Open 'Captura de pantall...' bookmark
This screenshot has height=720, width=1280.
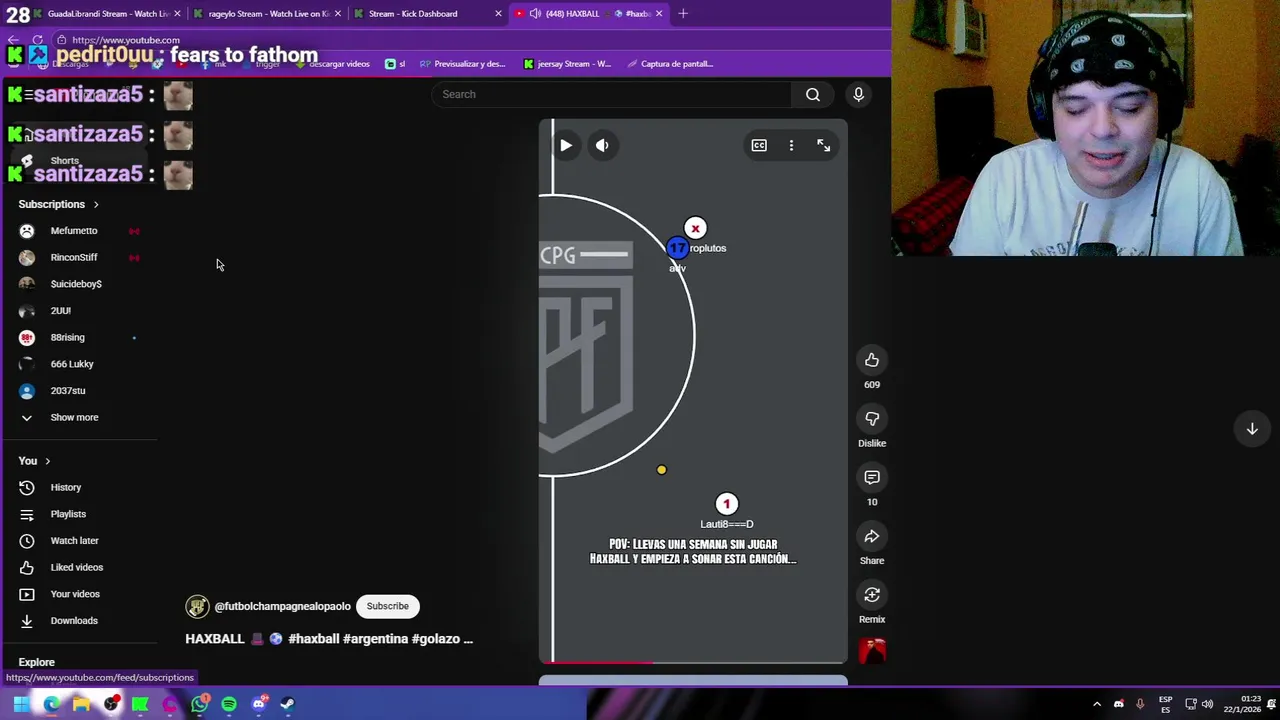(670, 64)
